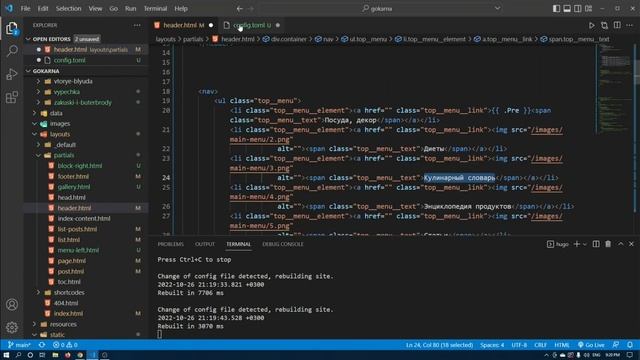Open Customize Layout icon
640x360 pixels.
[x=589, y=9]
